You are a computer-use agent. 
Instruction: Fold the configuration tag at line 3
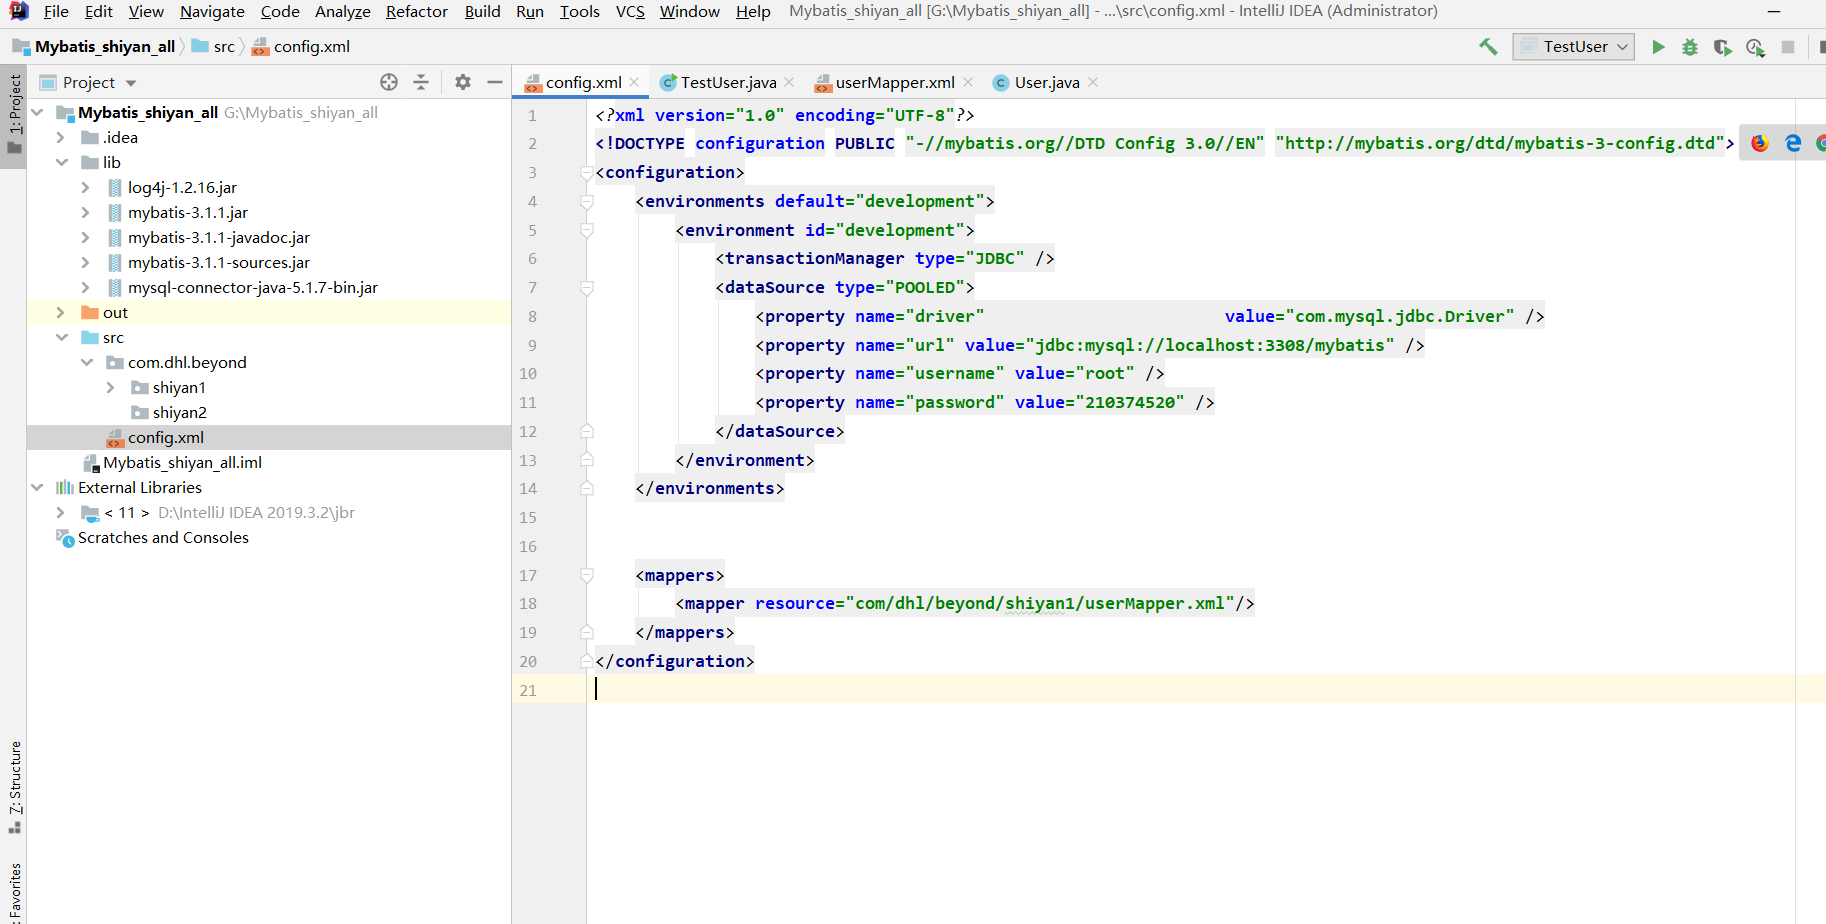click(x=587, y=172)
